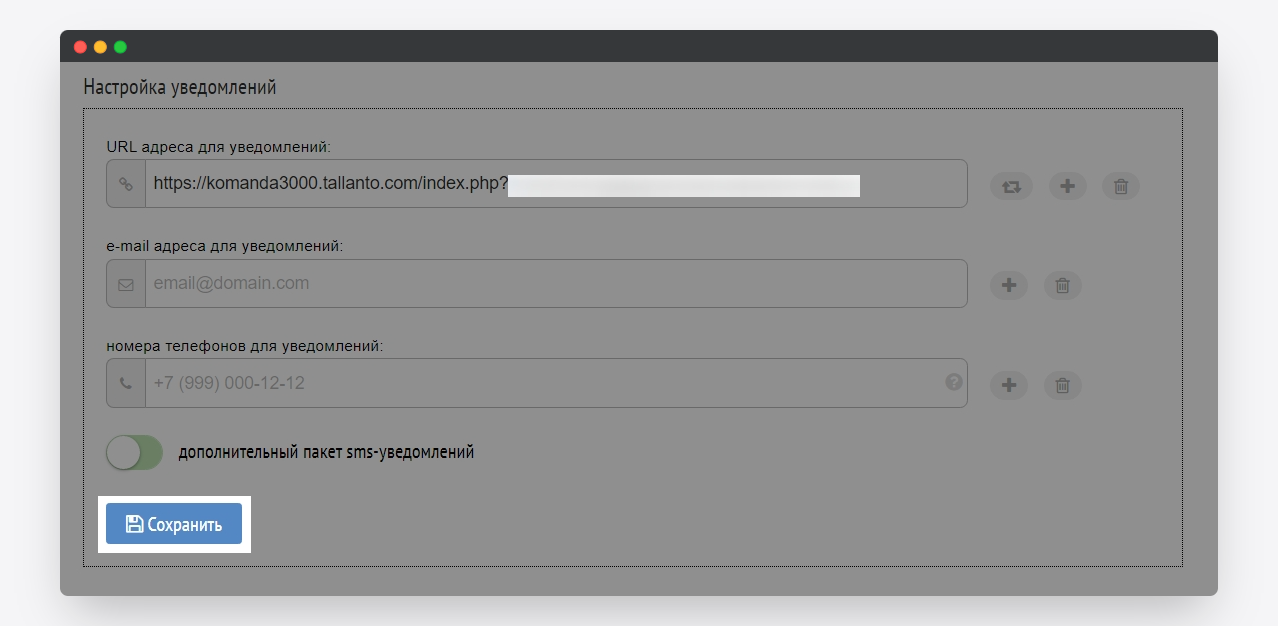
Task: Maximize the window with the green button
Action: point(120,47)
